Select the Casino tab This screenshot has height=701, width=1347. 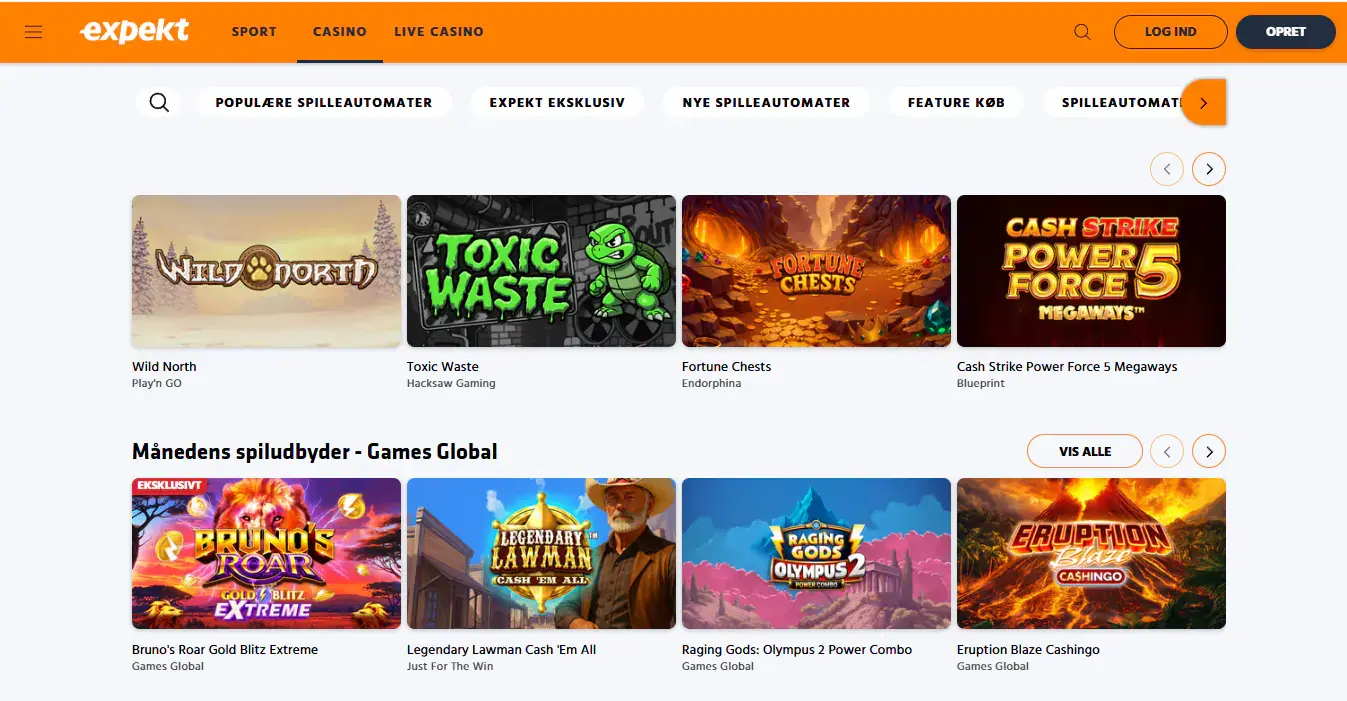(x=340, y=31)
